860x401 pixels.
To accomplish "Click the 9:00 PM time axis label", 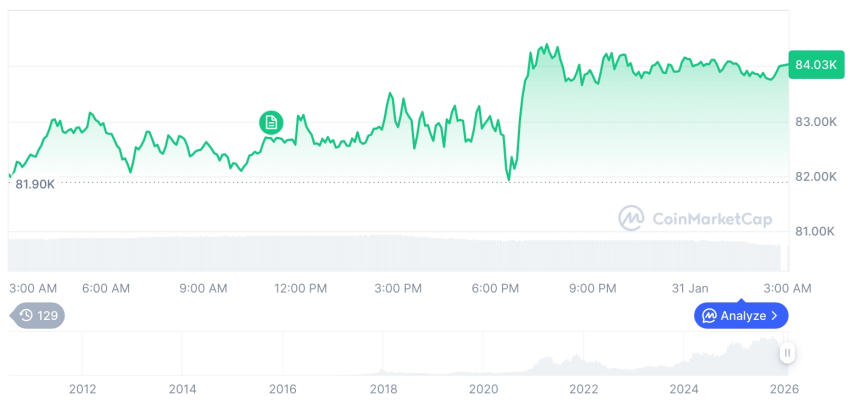I will click(592, 288).
